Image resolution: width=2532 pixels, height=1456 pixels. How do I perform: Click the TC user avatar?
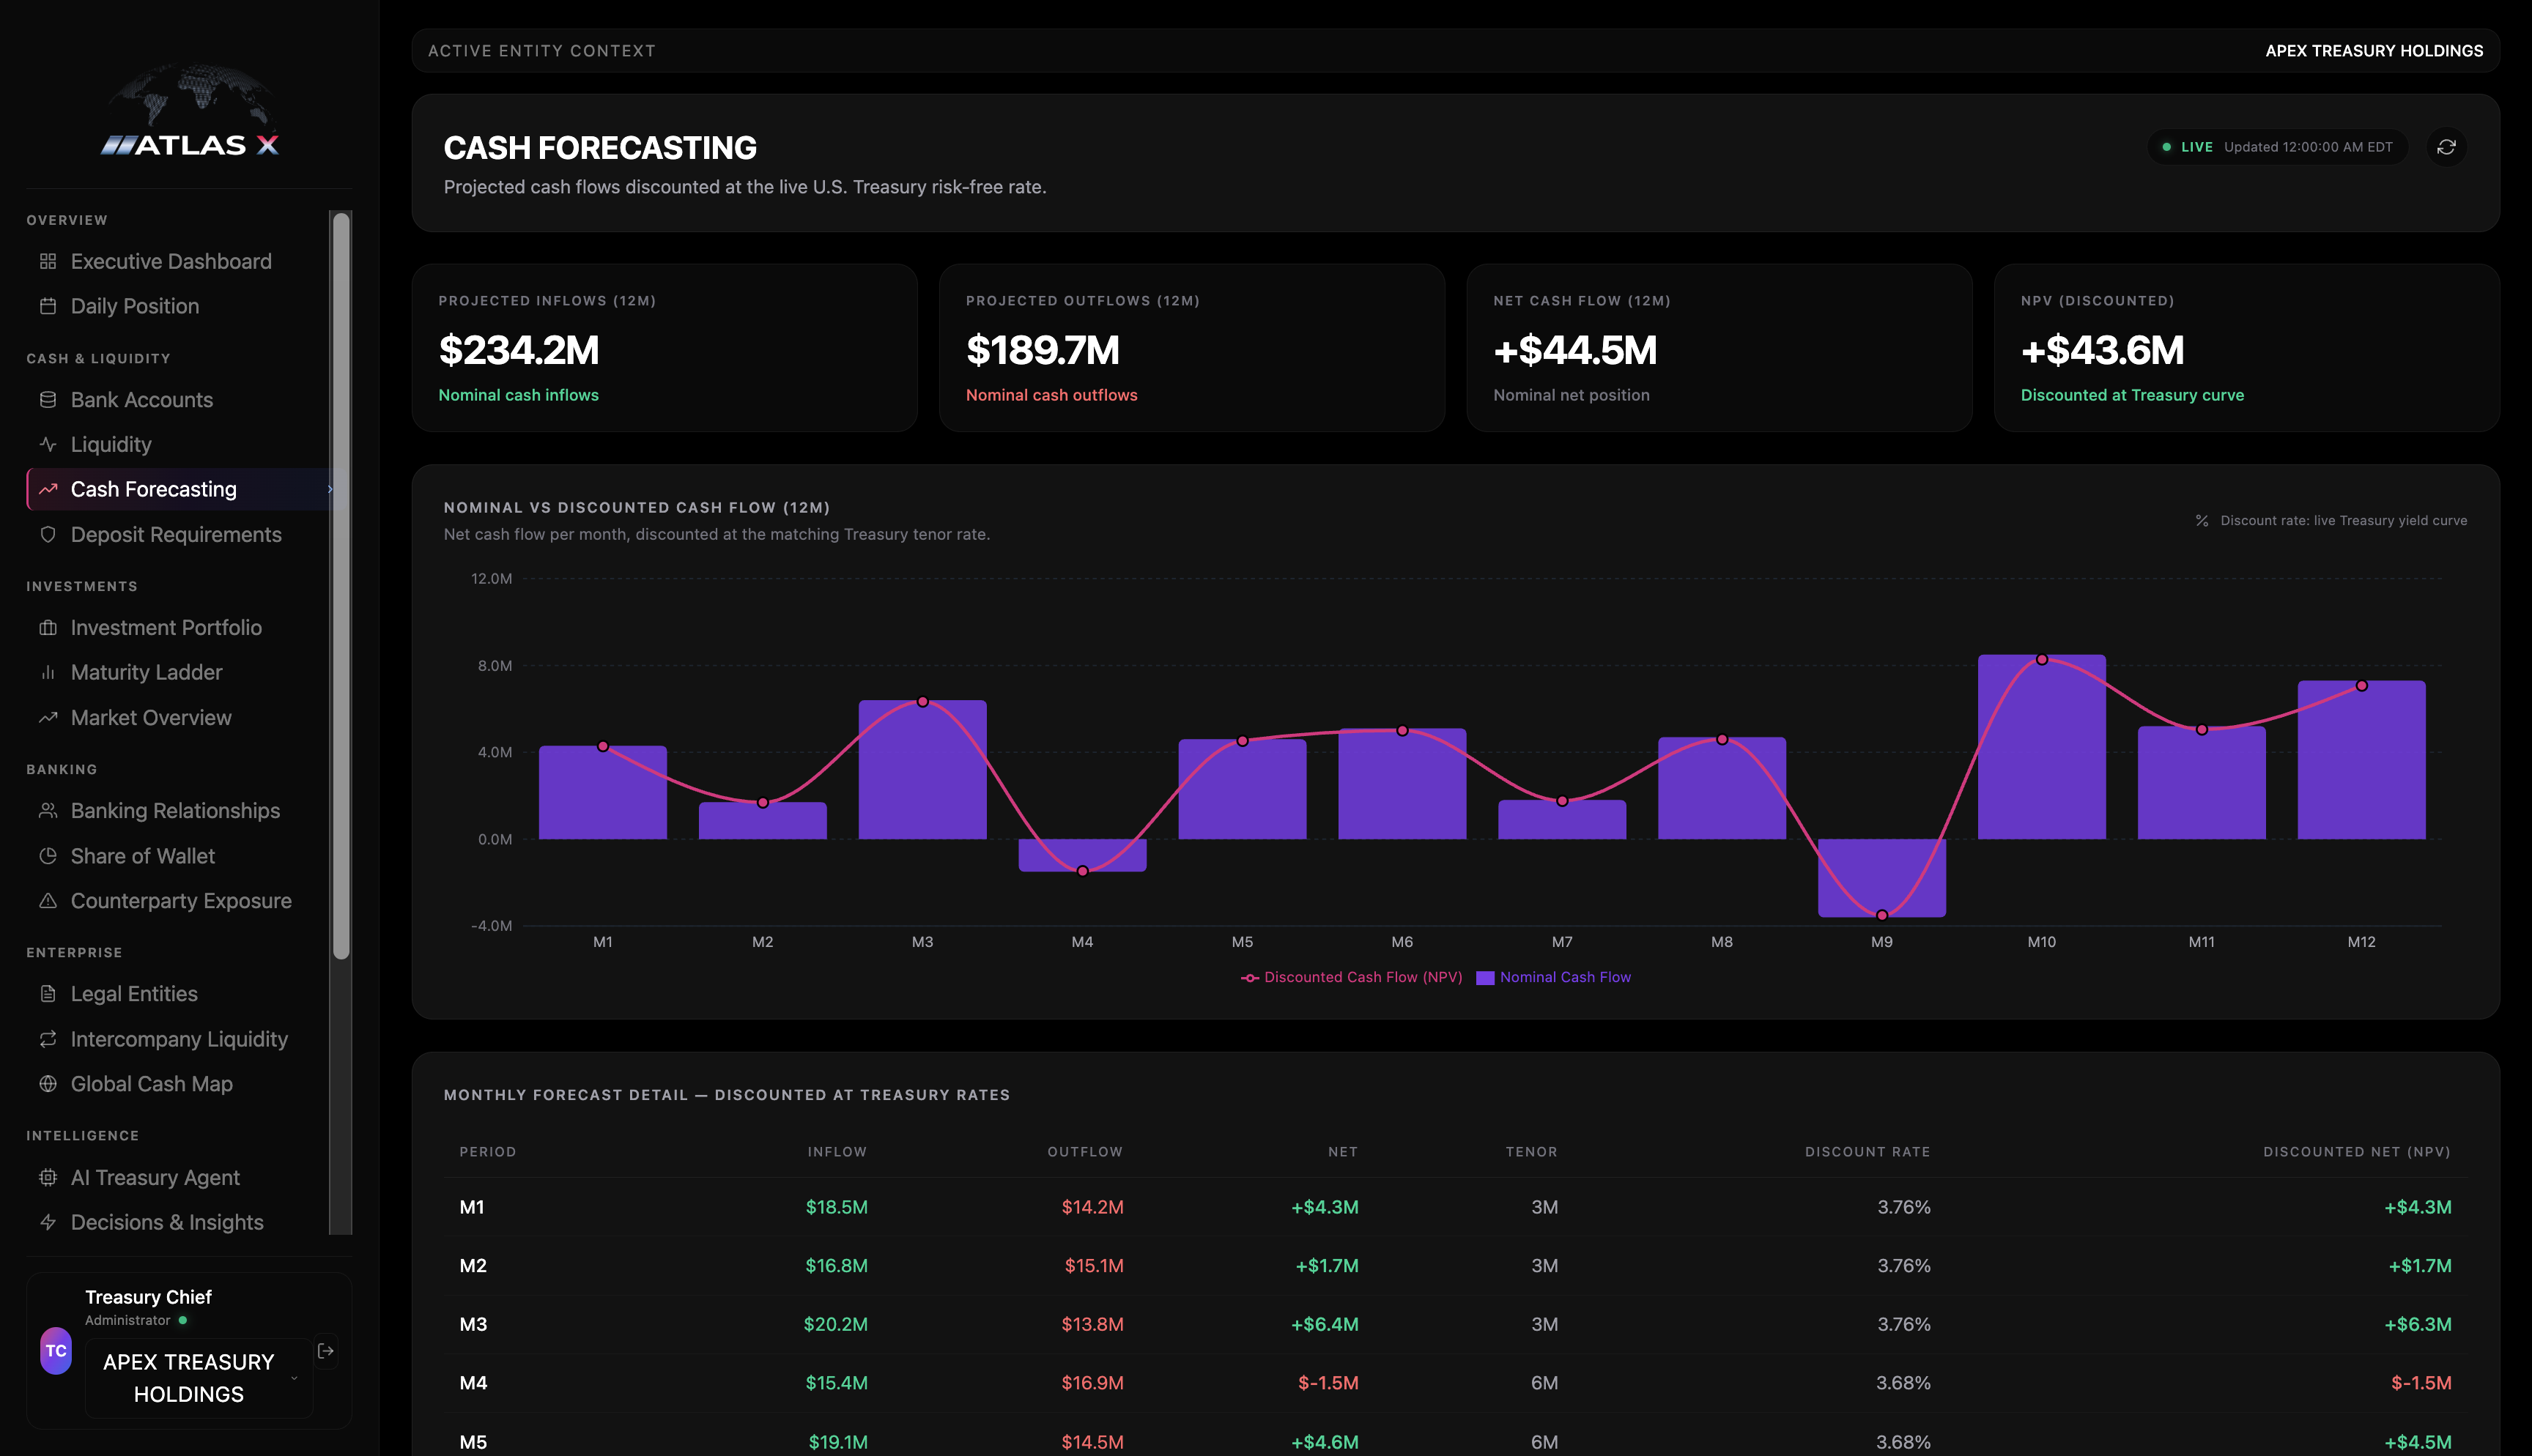[56, 1351]
